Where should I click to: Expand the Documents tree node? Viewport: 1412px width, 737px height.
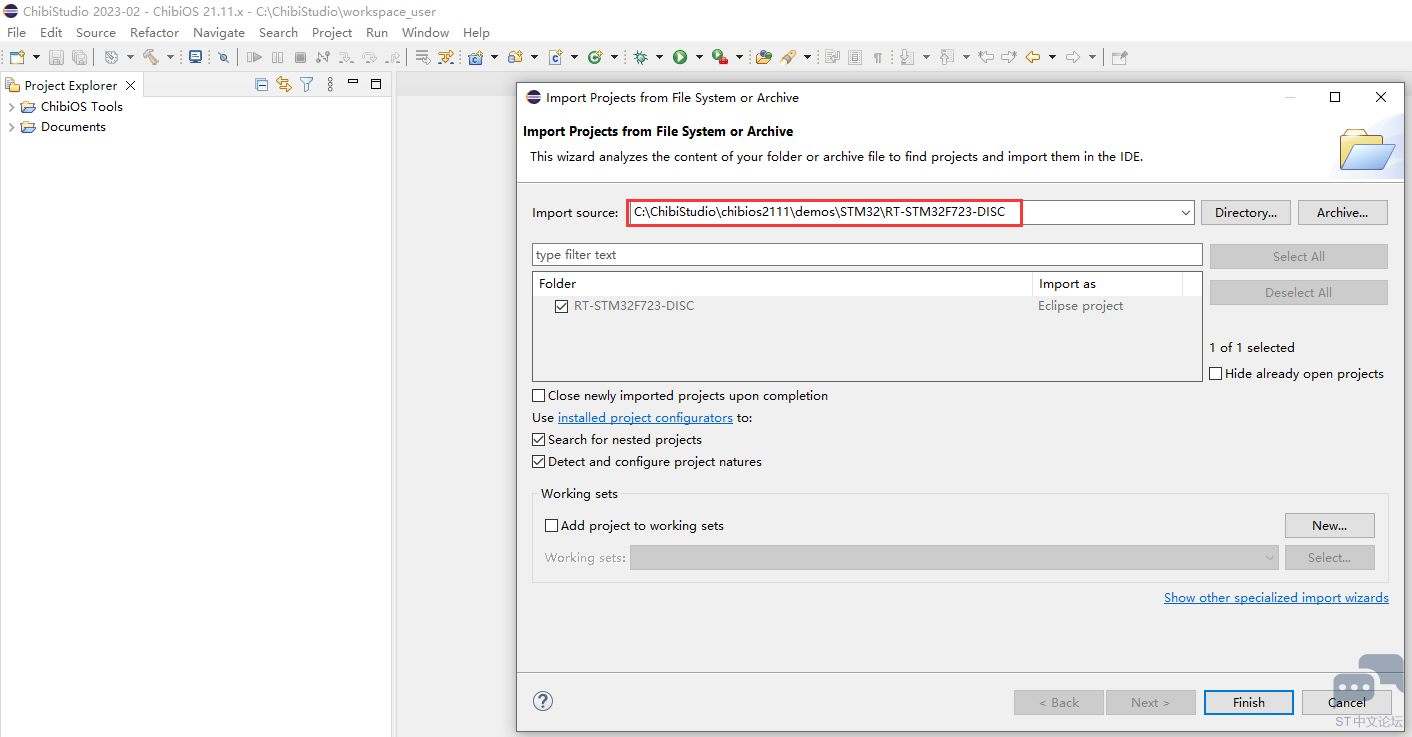(12, 127)
